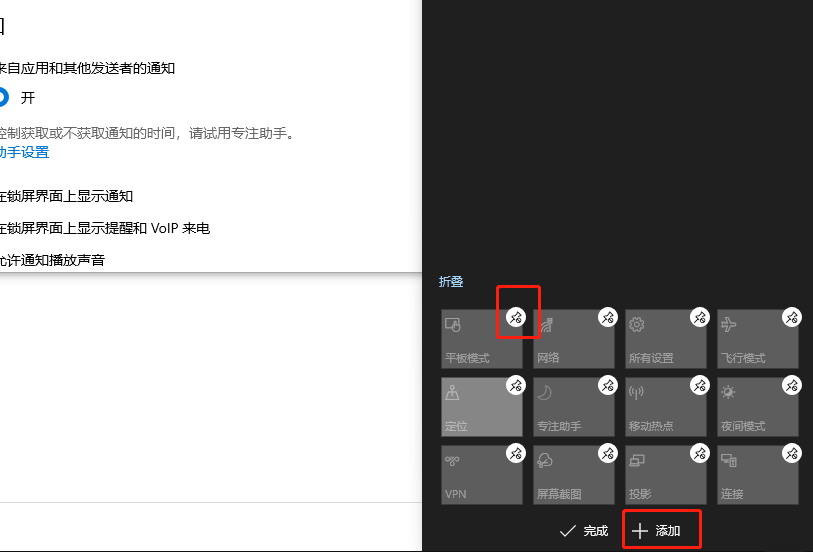Select the 连接 connect tile

[758, 475]
